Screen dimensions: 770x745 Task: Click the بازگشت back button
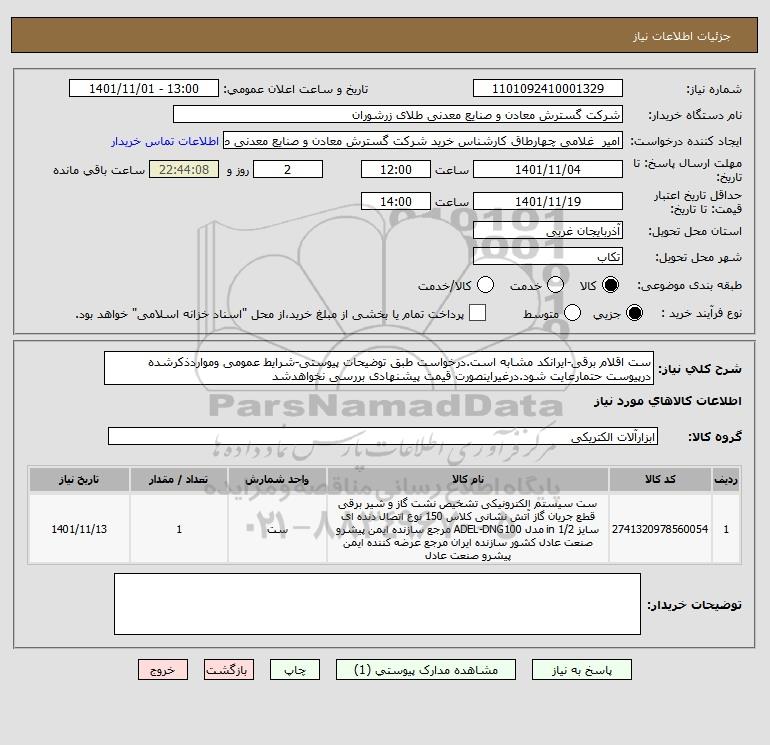click(229, 670)
